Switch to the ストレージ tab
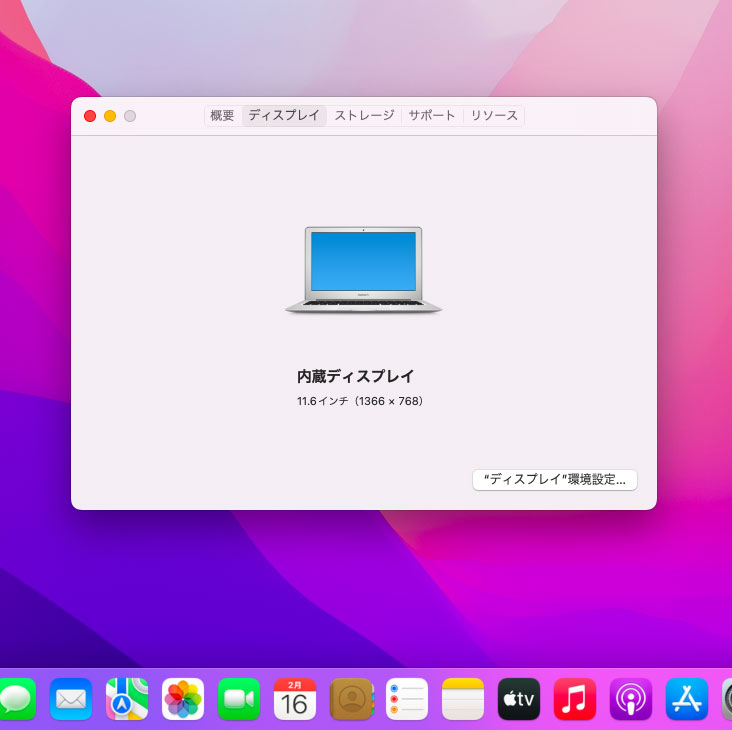 [364, 115]
